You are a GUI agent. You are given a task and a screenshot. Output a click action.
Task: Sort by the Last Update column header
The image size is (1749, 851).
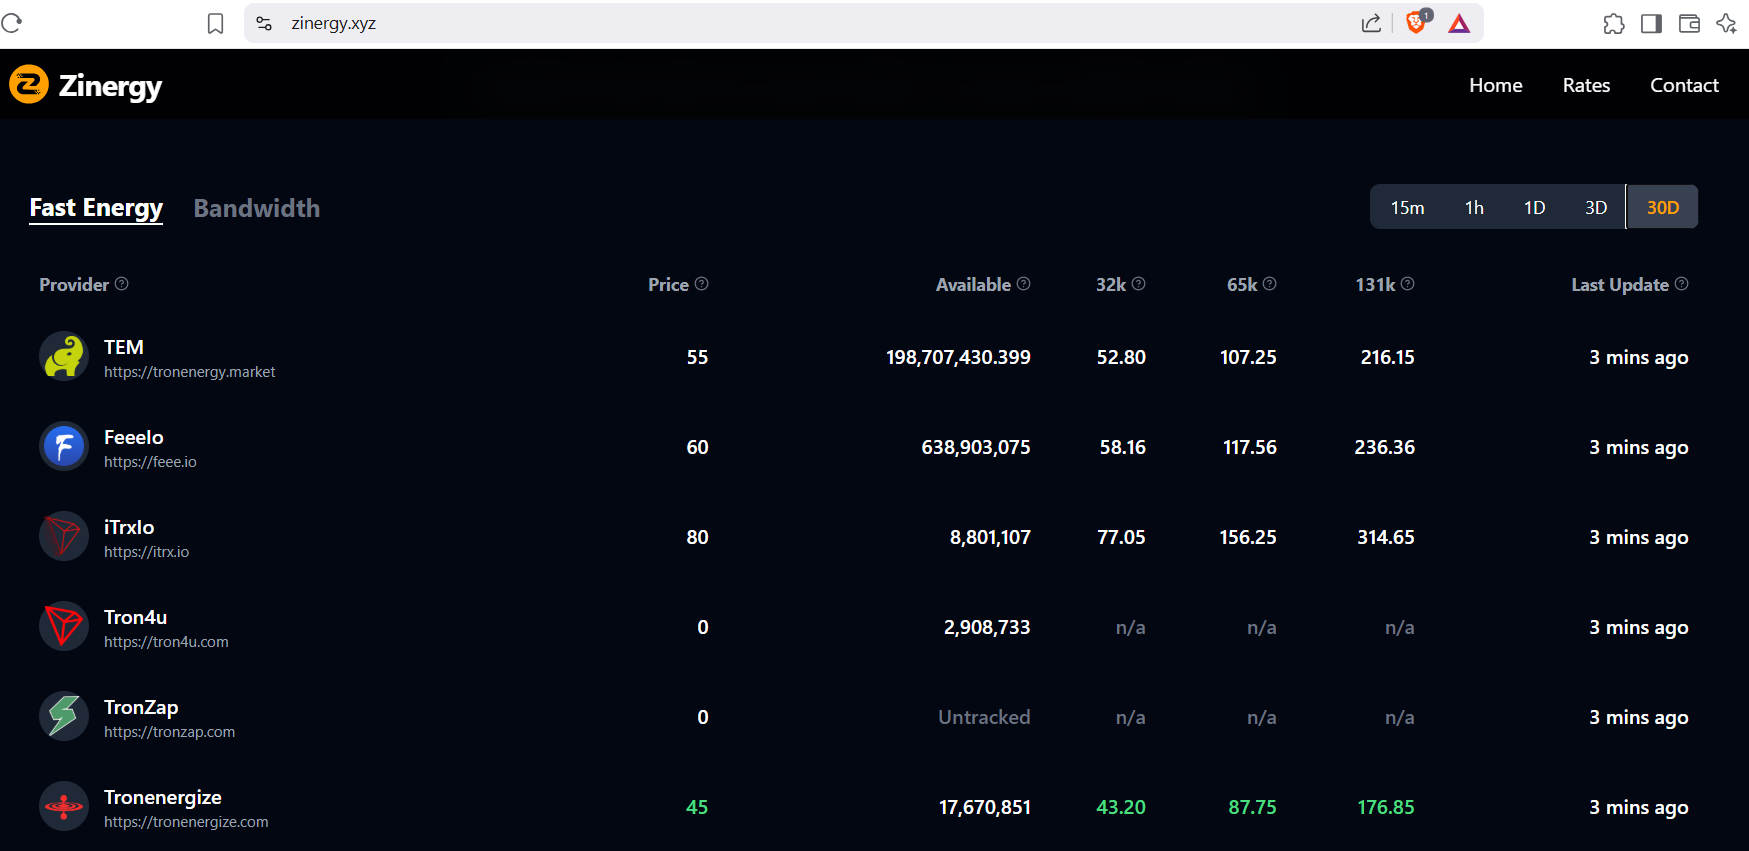click(x=1620, y=285)
